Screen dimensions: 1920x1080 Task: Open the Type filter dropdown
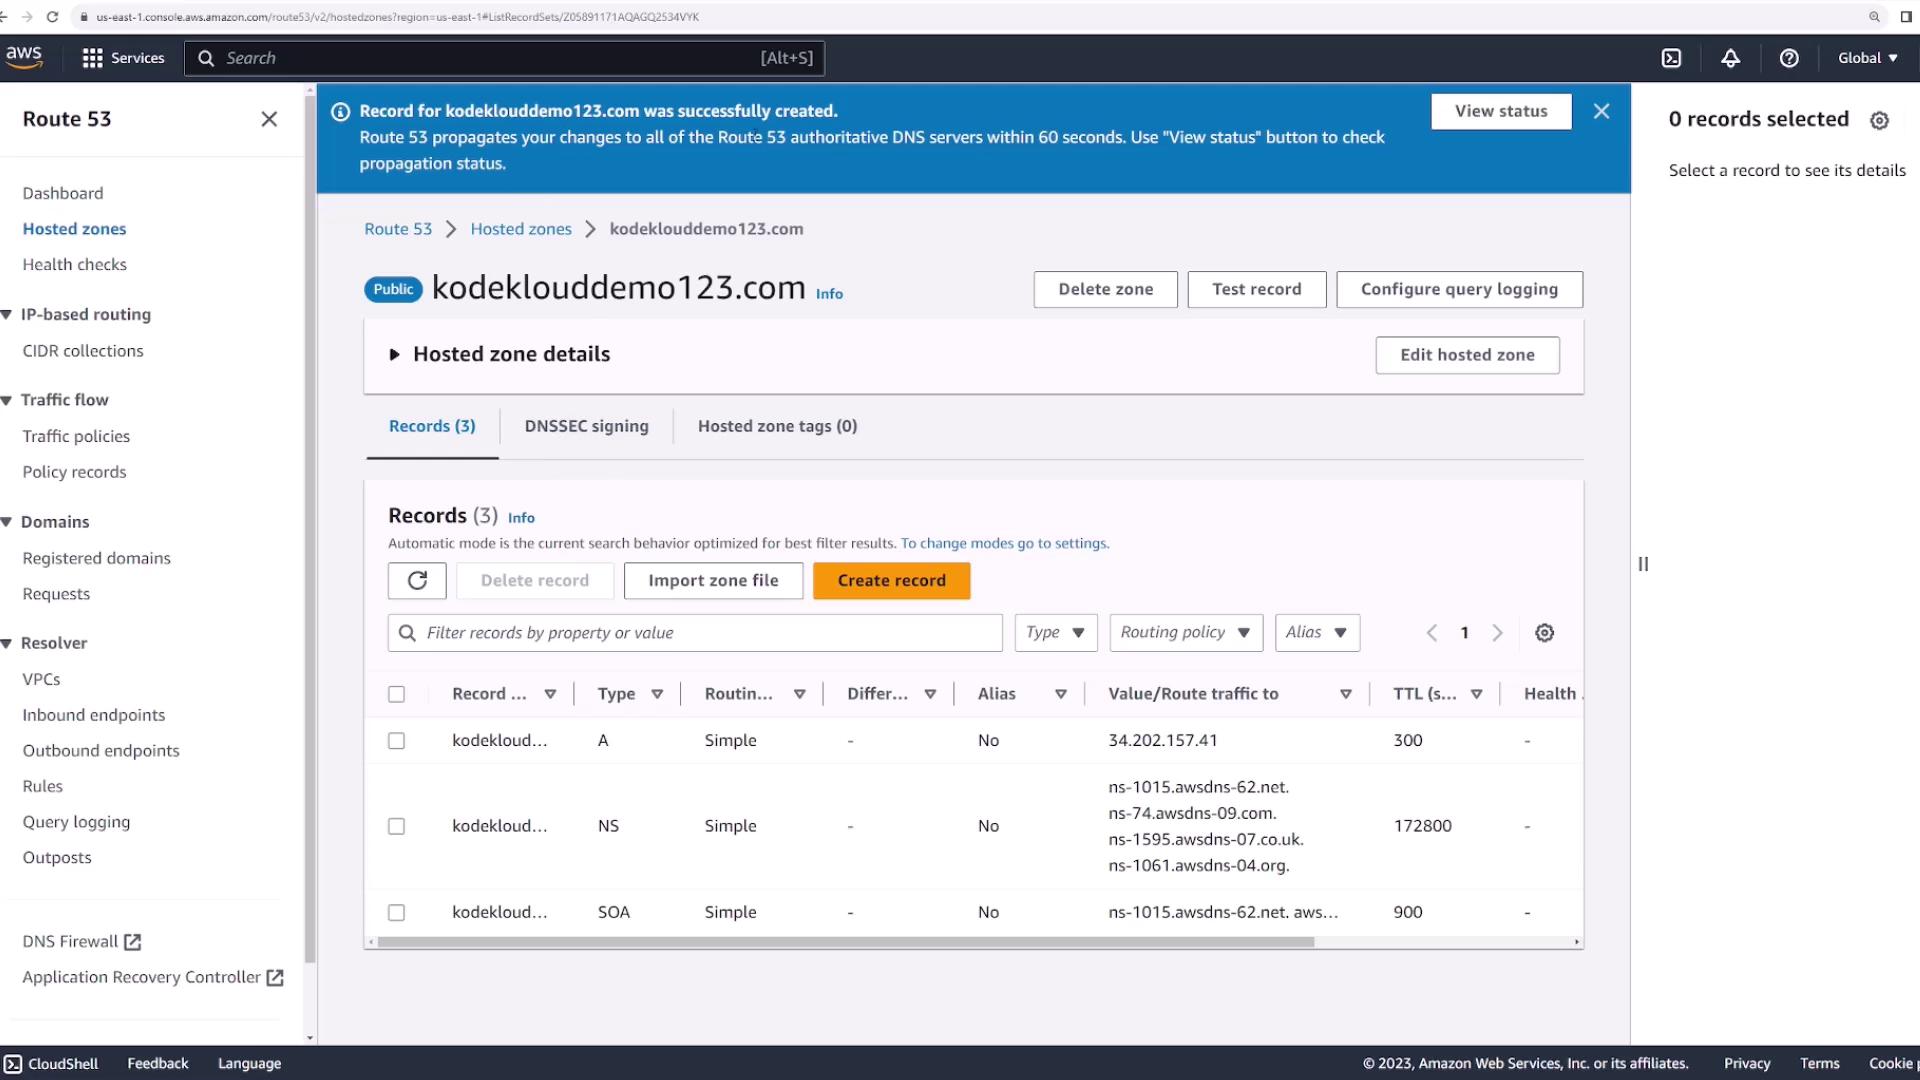pos(1055,633)
